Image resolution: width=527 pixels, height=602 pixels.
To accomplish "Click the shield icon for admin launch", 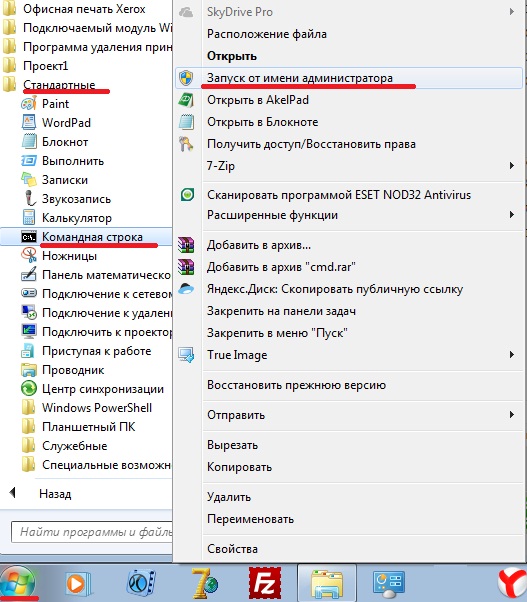I will 186,78.
